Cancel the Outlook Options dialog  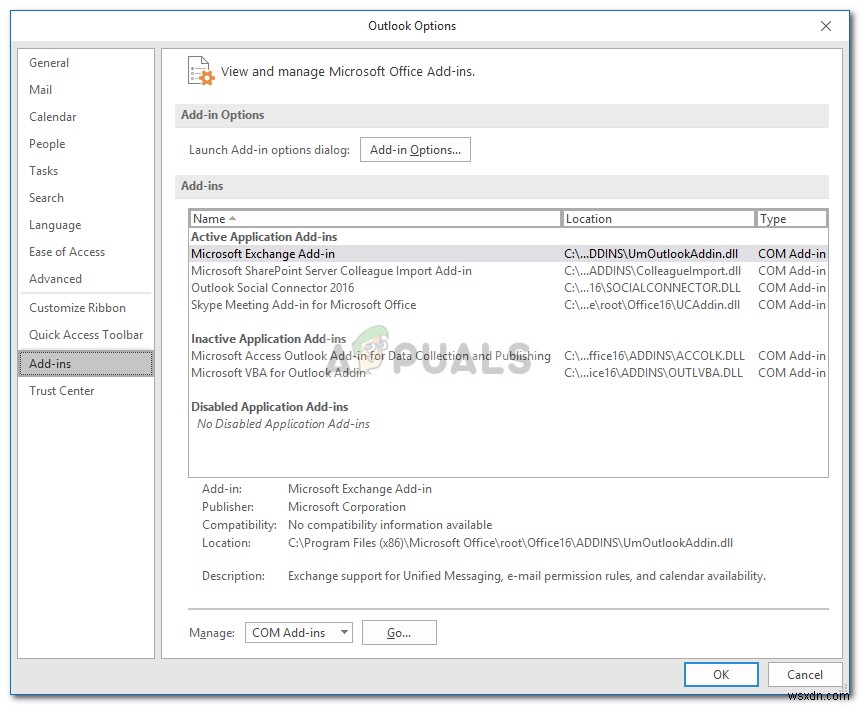click(804, 674)
